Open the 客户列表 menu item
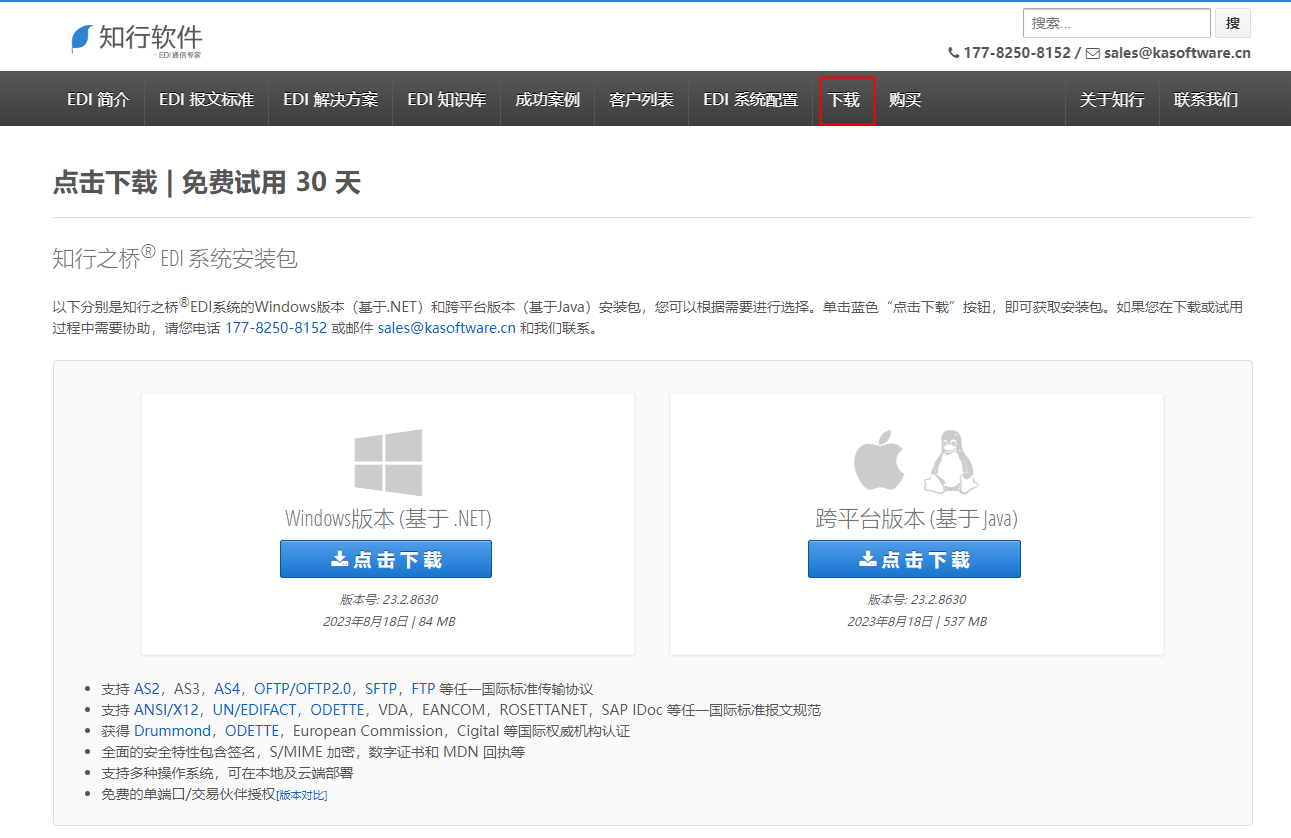The image size is (1291, 838). coord(641,99)
